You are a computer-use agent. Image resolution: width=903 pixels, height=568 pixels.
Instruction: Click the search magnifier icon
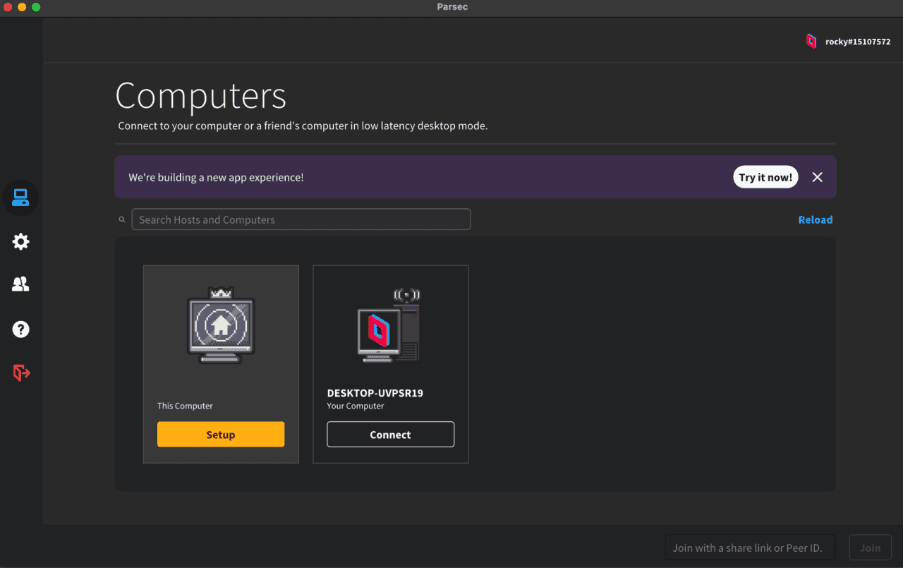122,219
